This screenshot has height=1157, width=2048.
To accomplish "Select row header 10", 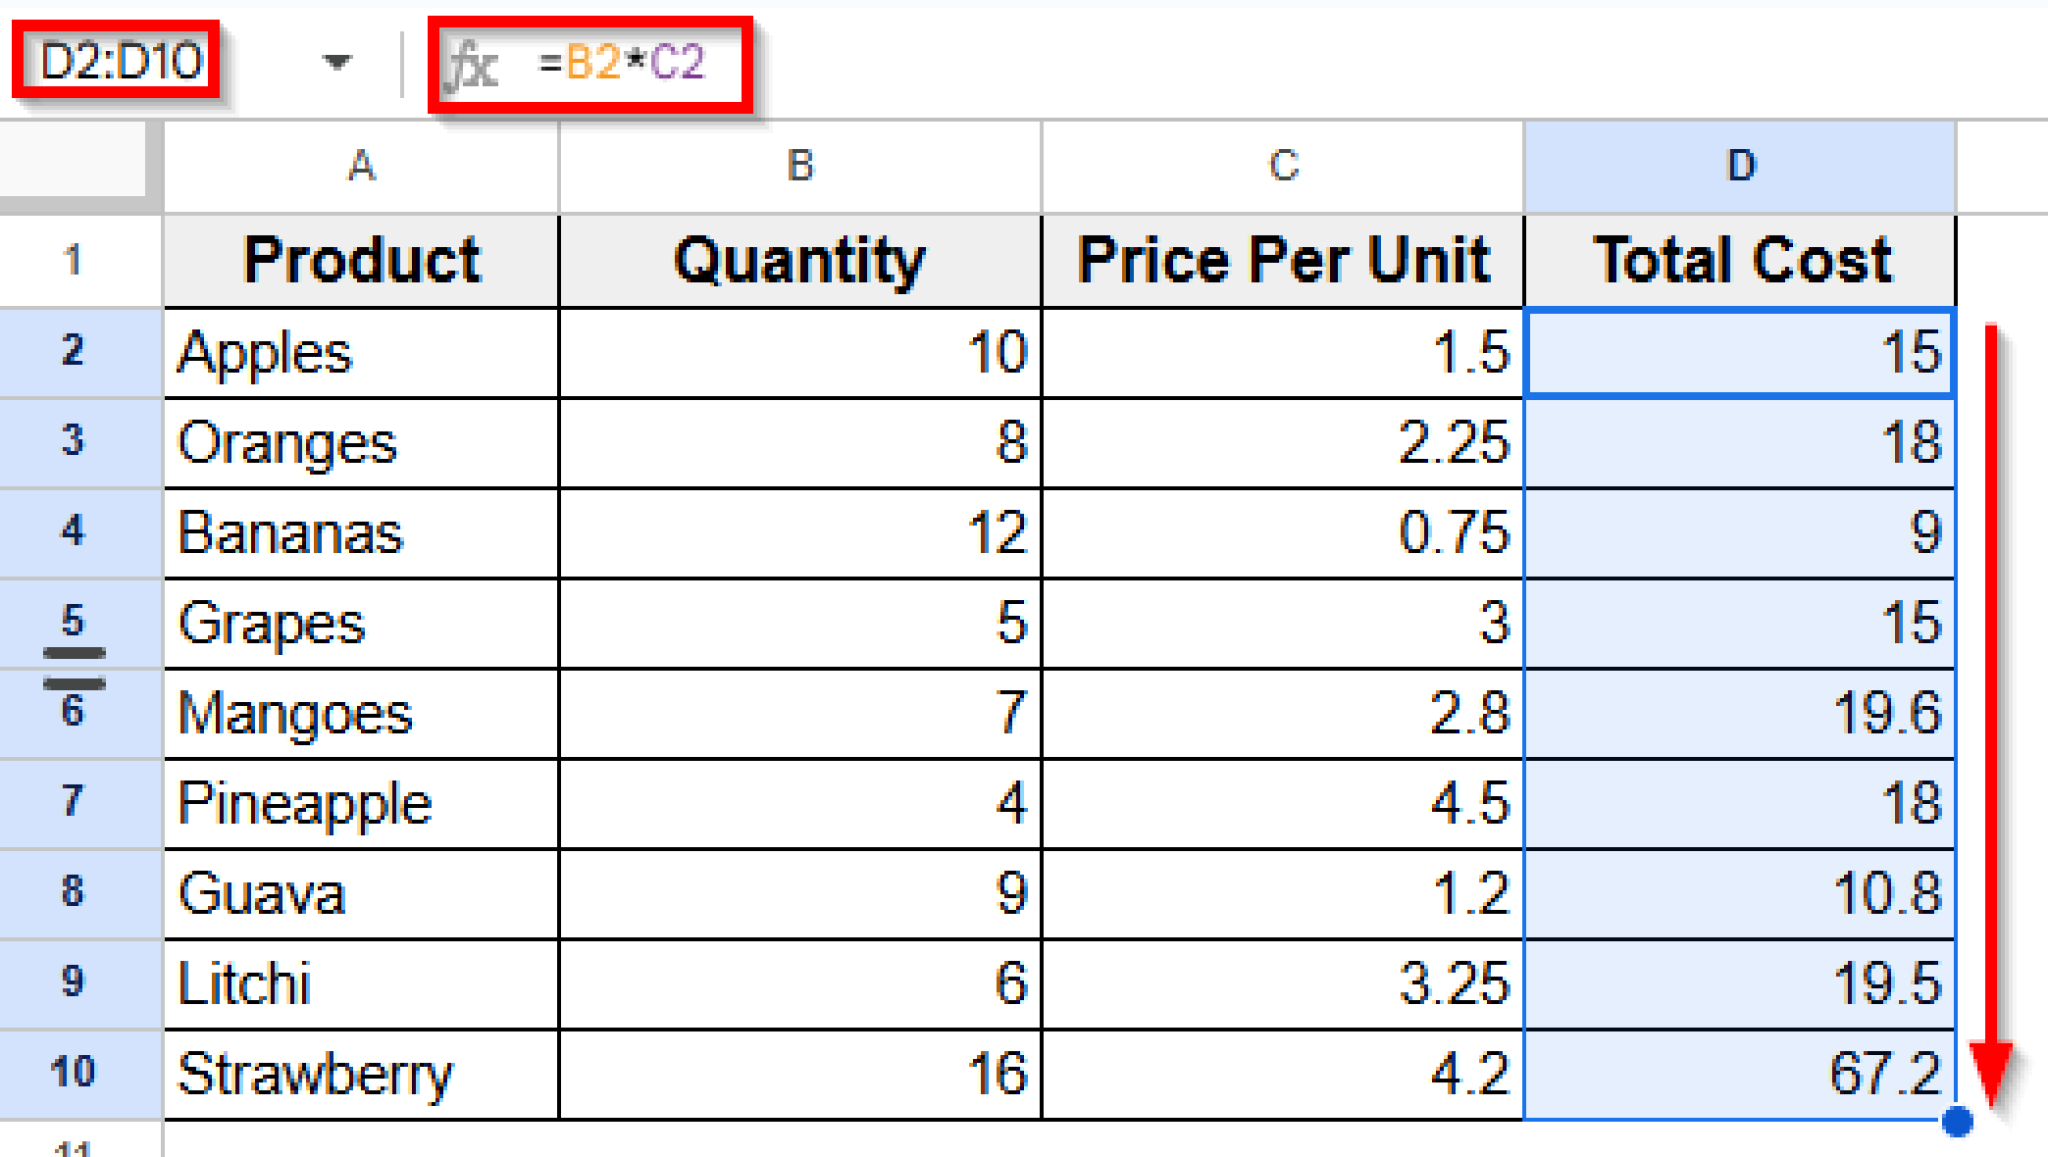I will click(75, 1072).
